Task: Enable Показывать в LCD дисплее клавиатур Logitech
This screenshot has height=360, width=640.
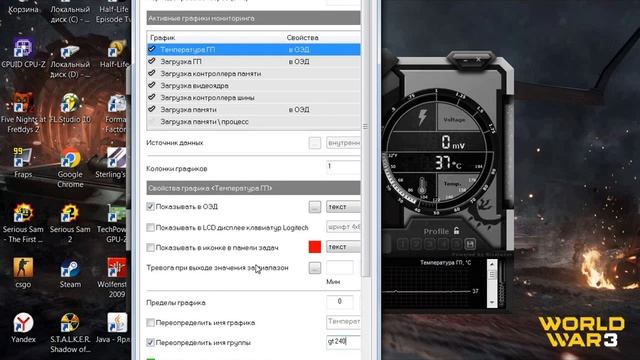Action: click(x=150, y=227)
